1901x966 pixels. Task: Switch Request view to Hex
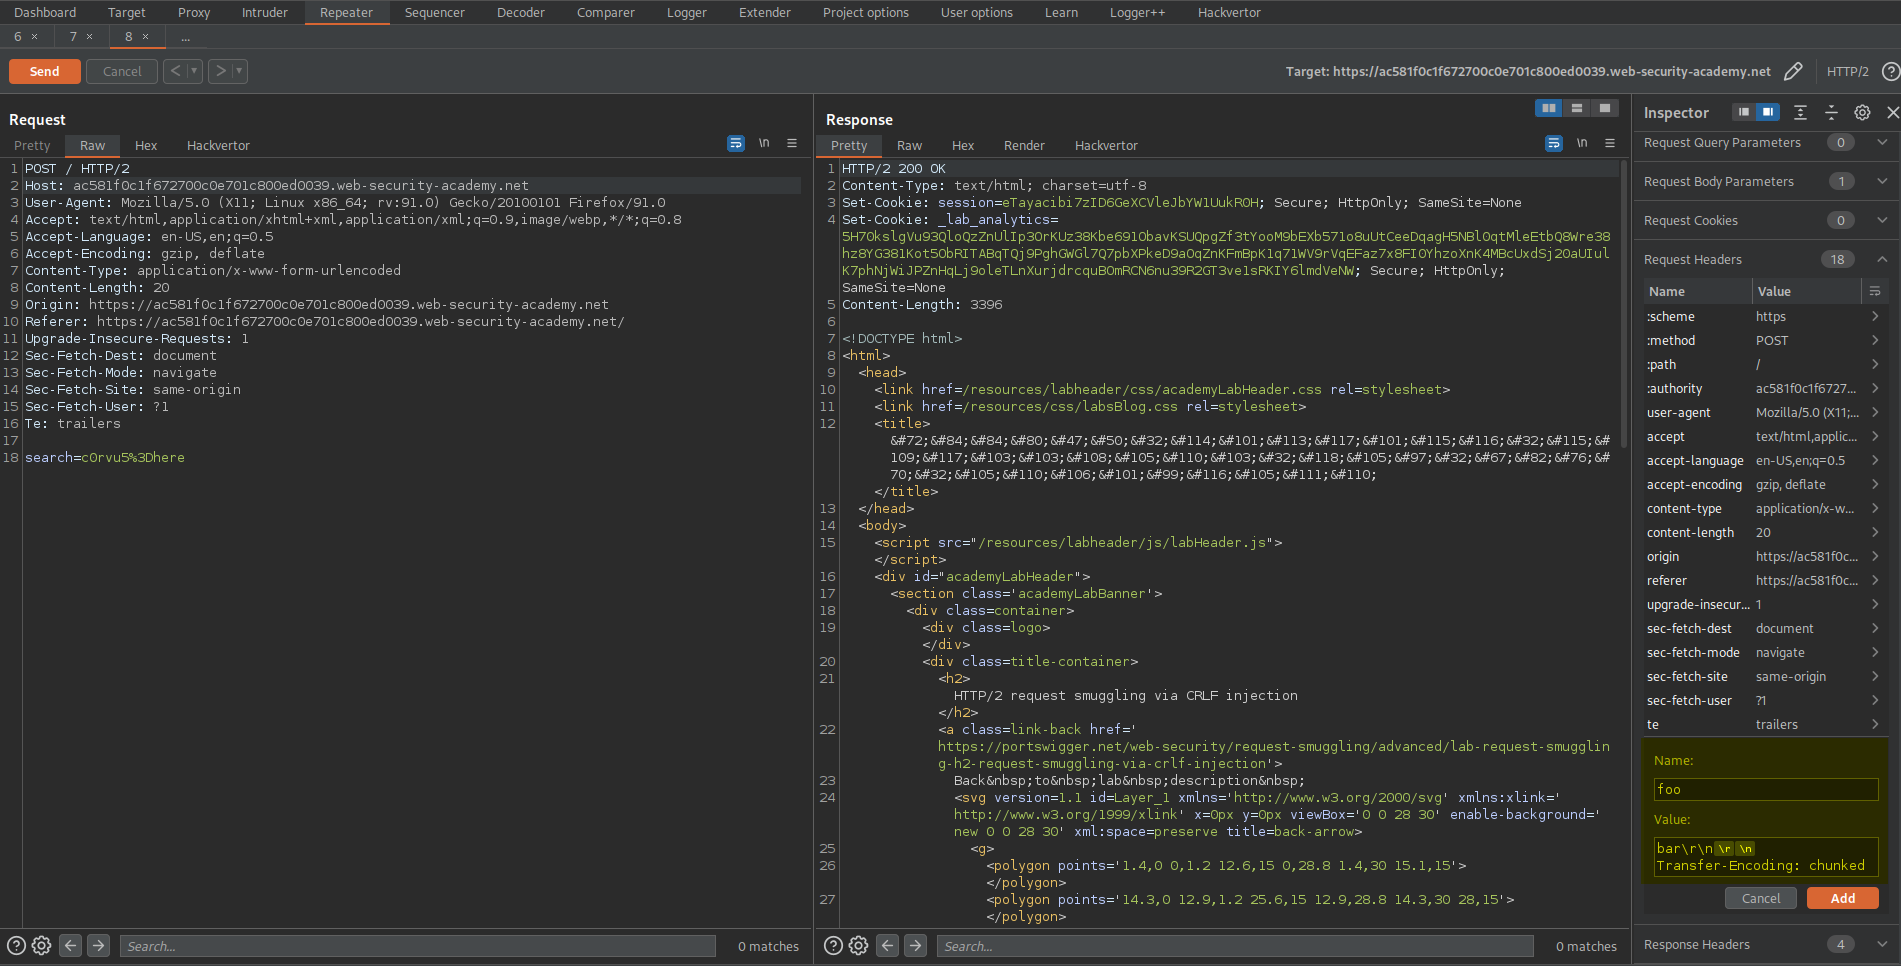[x=146, y=145]
